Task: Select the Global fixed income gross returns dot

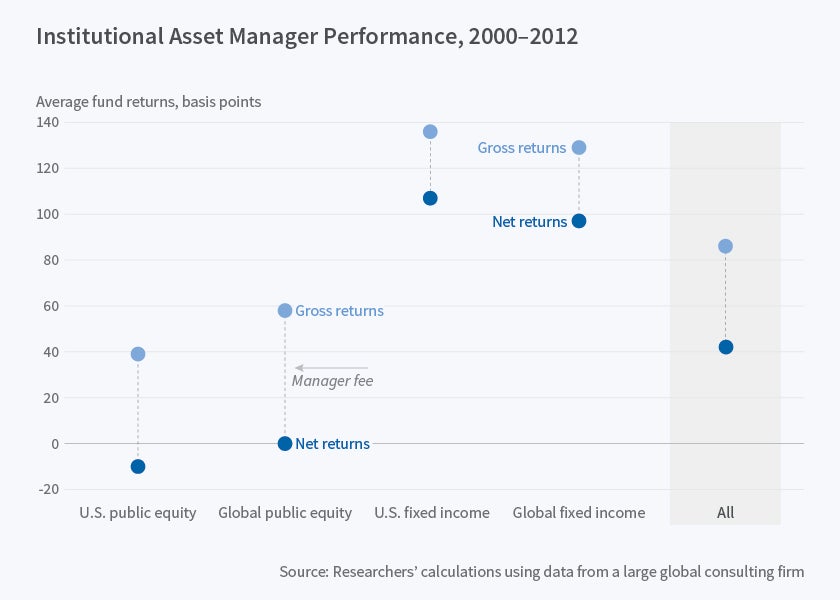Action: tap(579, 148)
